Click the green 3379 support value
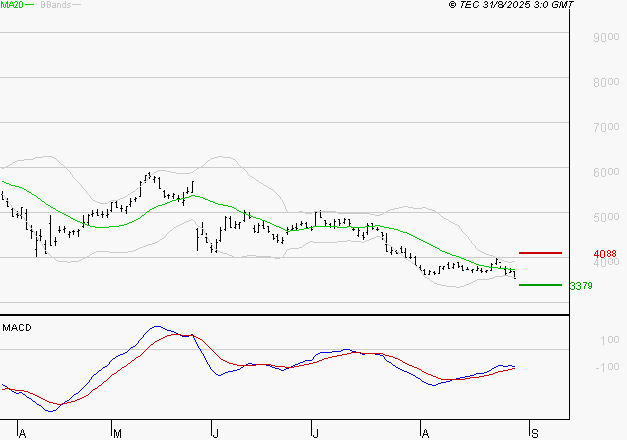The image size is (627, 440). (x=581, y=286)
